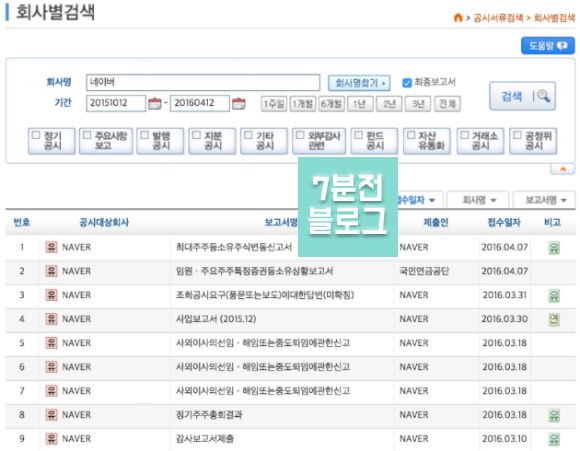Check the 정기공시 filter
Image resolution: width=580 pixels, height=451 pixels.
tap(36, 135)
